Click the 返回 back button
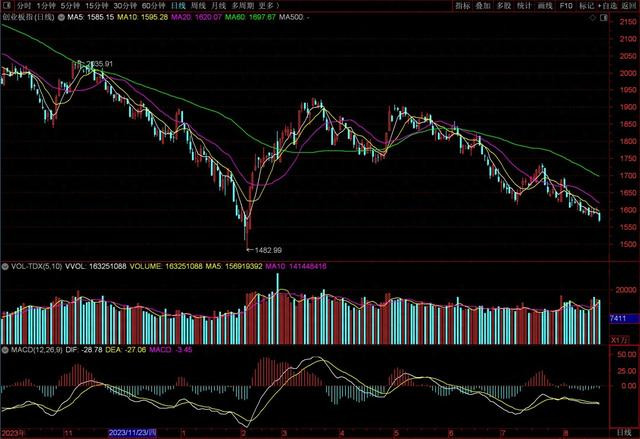Image resolution: width=640 pixels, height=439 pixels. pyautogui.click(x=629, y=6)
